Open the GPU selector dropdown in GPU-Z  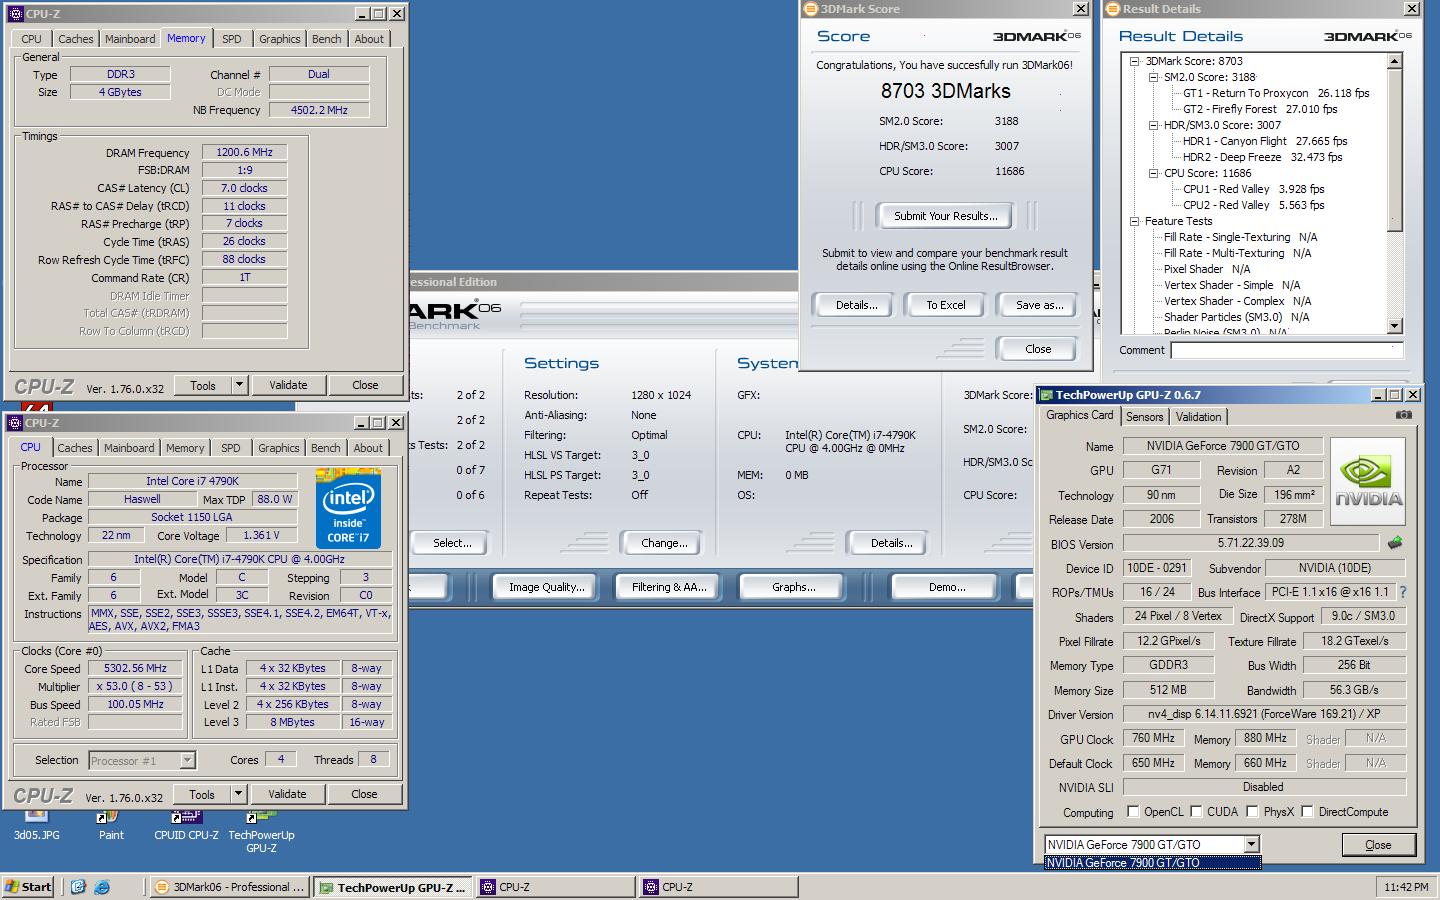click(x=1251, y=845)
